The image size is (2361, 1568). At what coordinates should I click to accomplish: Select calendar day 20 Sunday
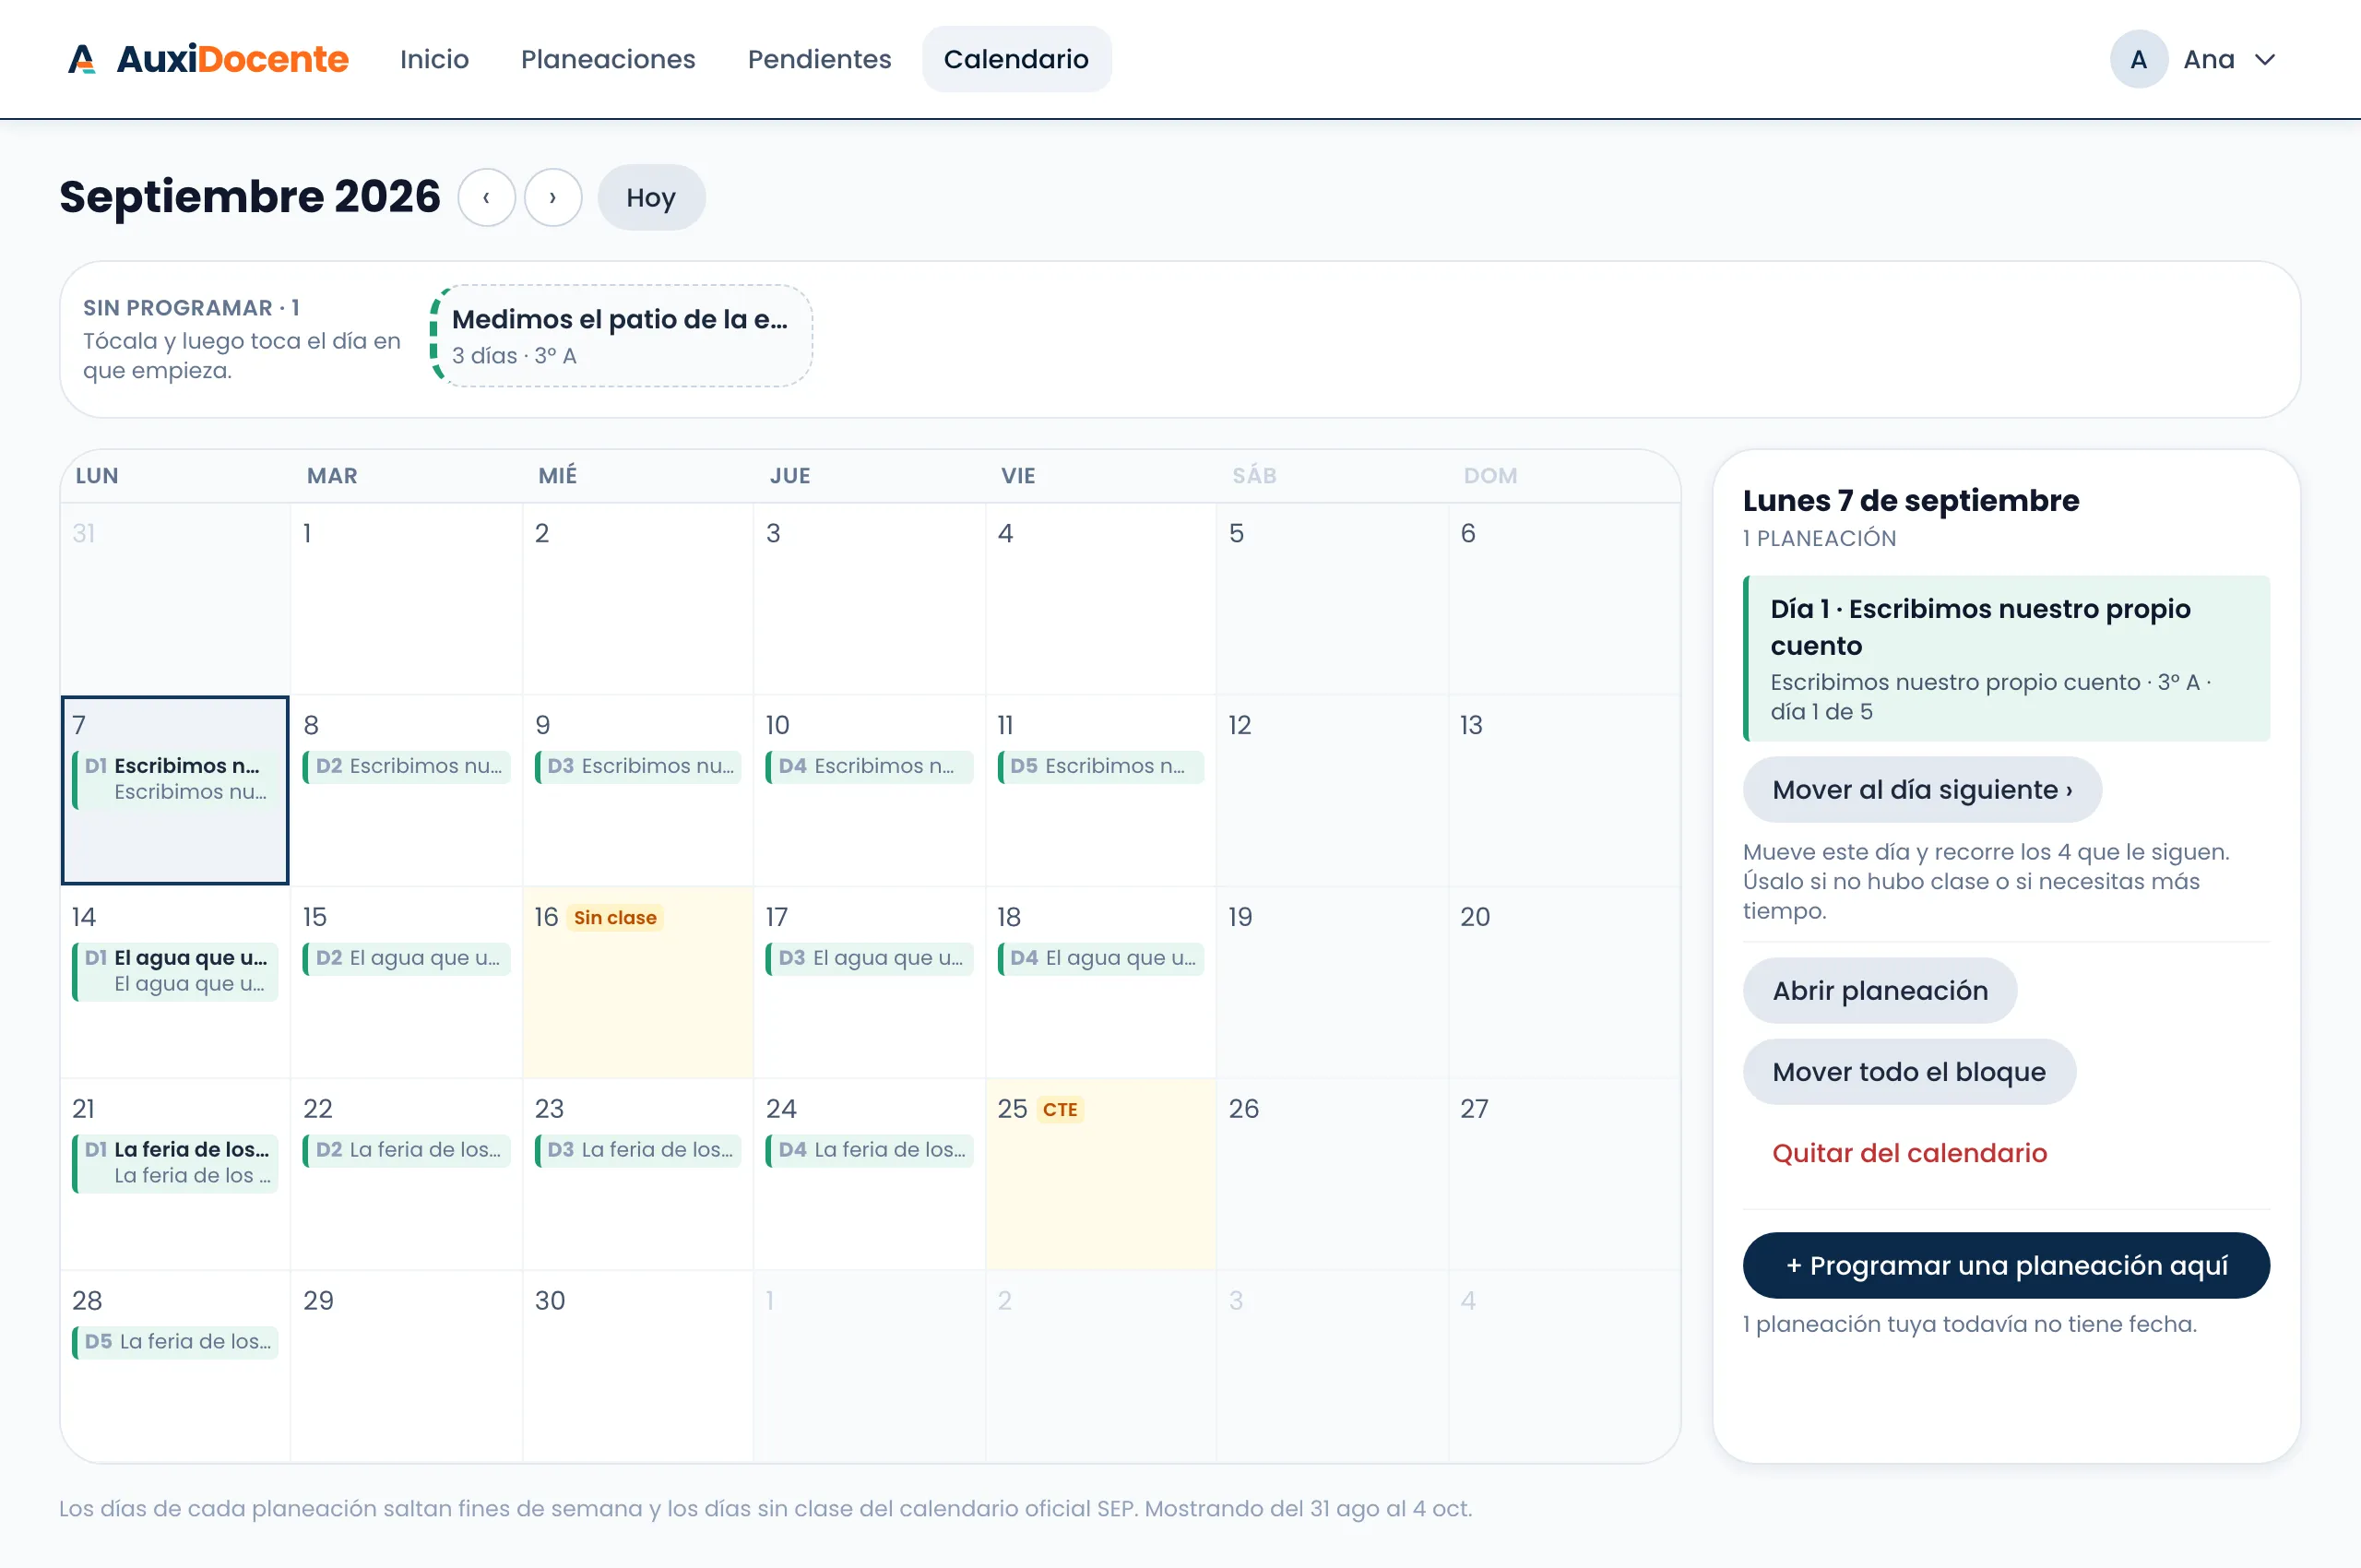(x=1564, y=982)
